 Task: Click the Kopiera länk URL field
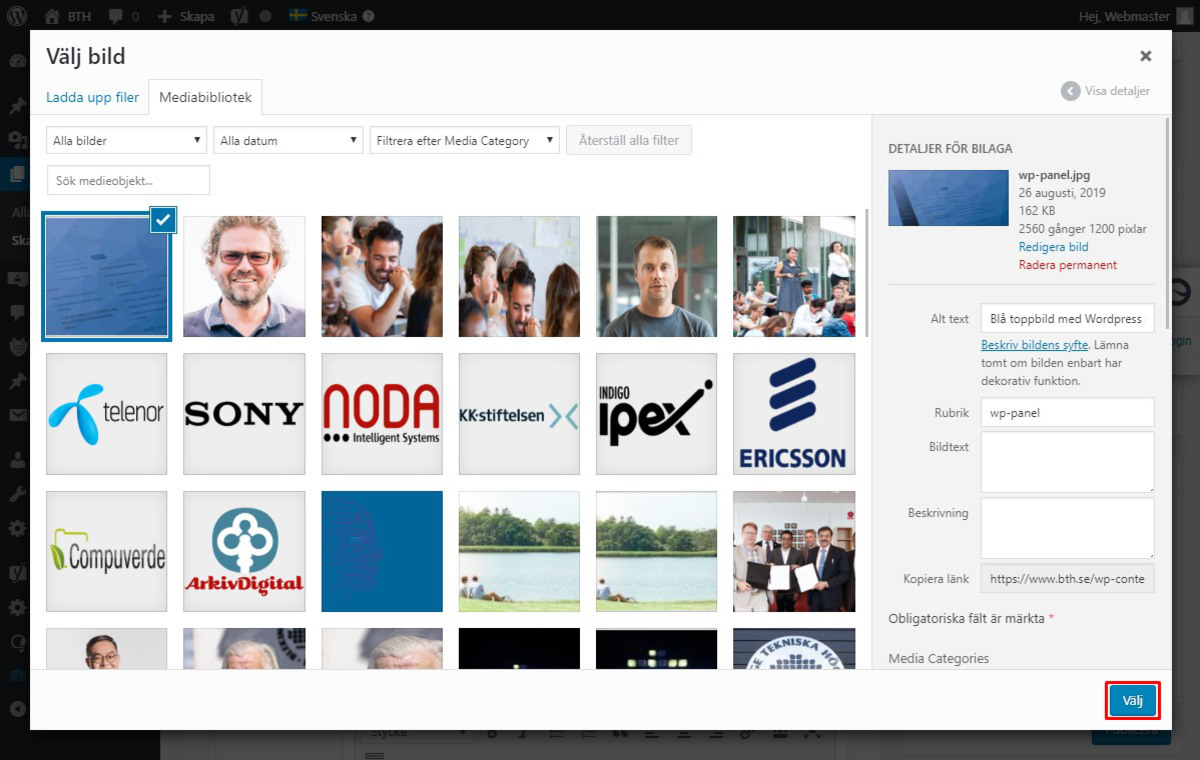point(1067,578)
